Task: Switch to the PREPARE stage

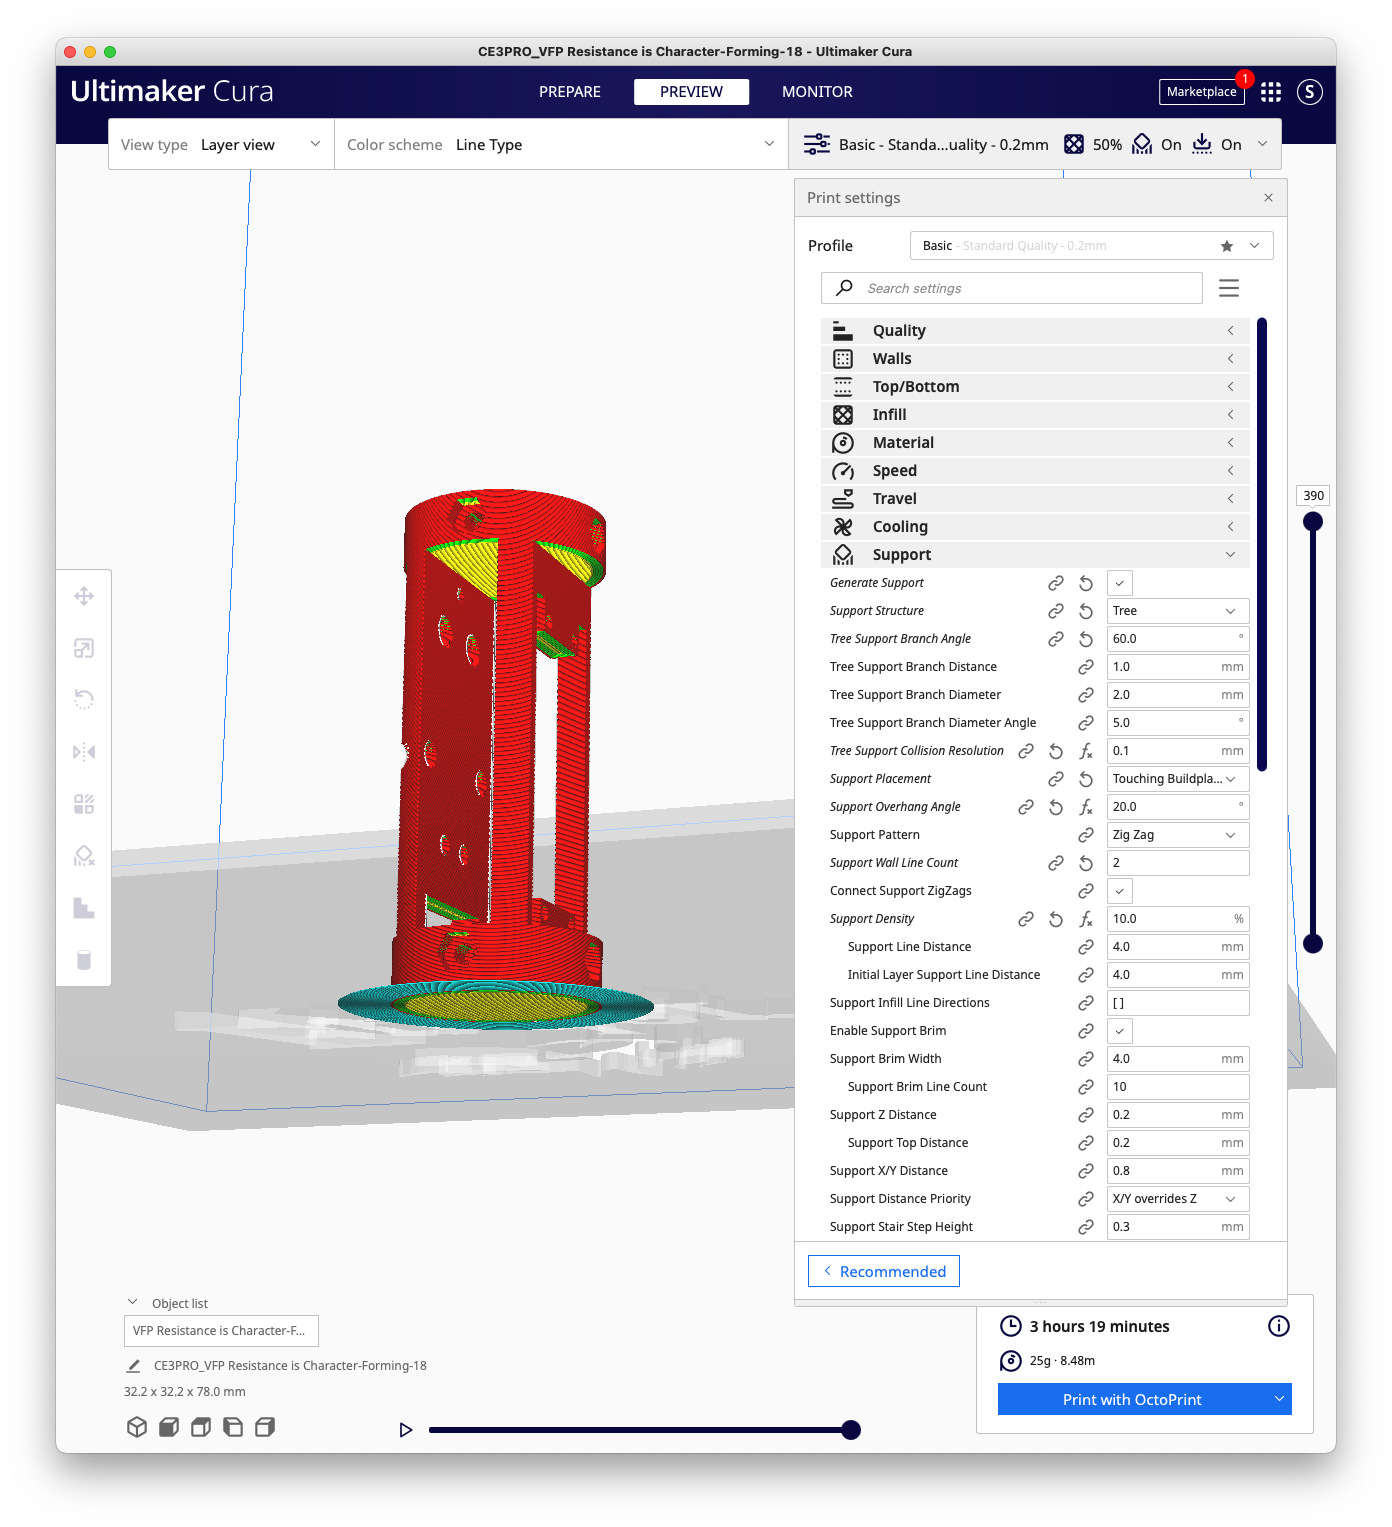Action: (570, 92)
